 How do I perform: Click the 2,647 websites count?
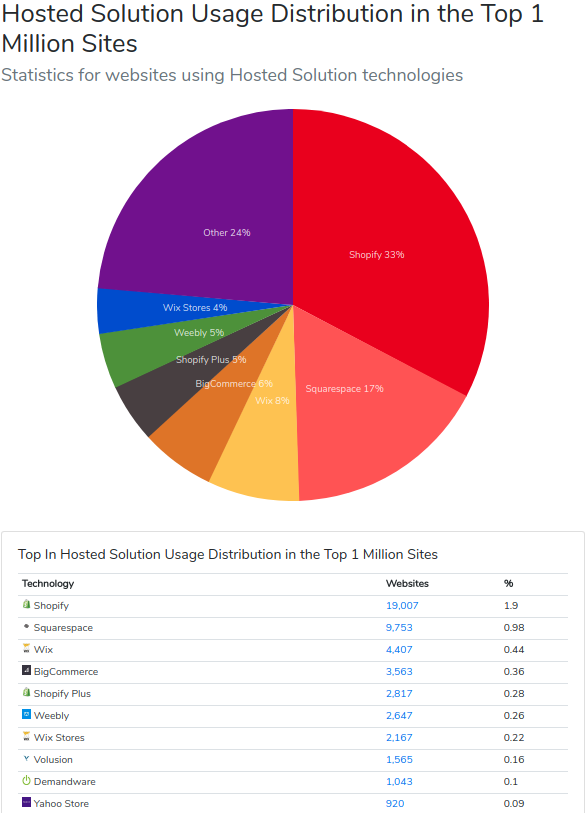click(399, 716)
